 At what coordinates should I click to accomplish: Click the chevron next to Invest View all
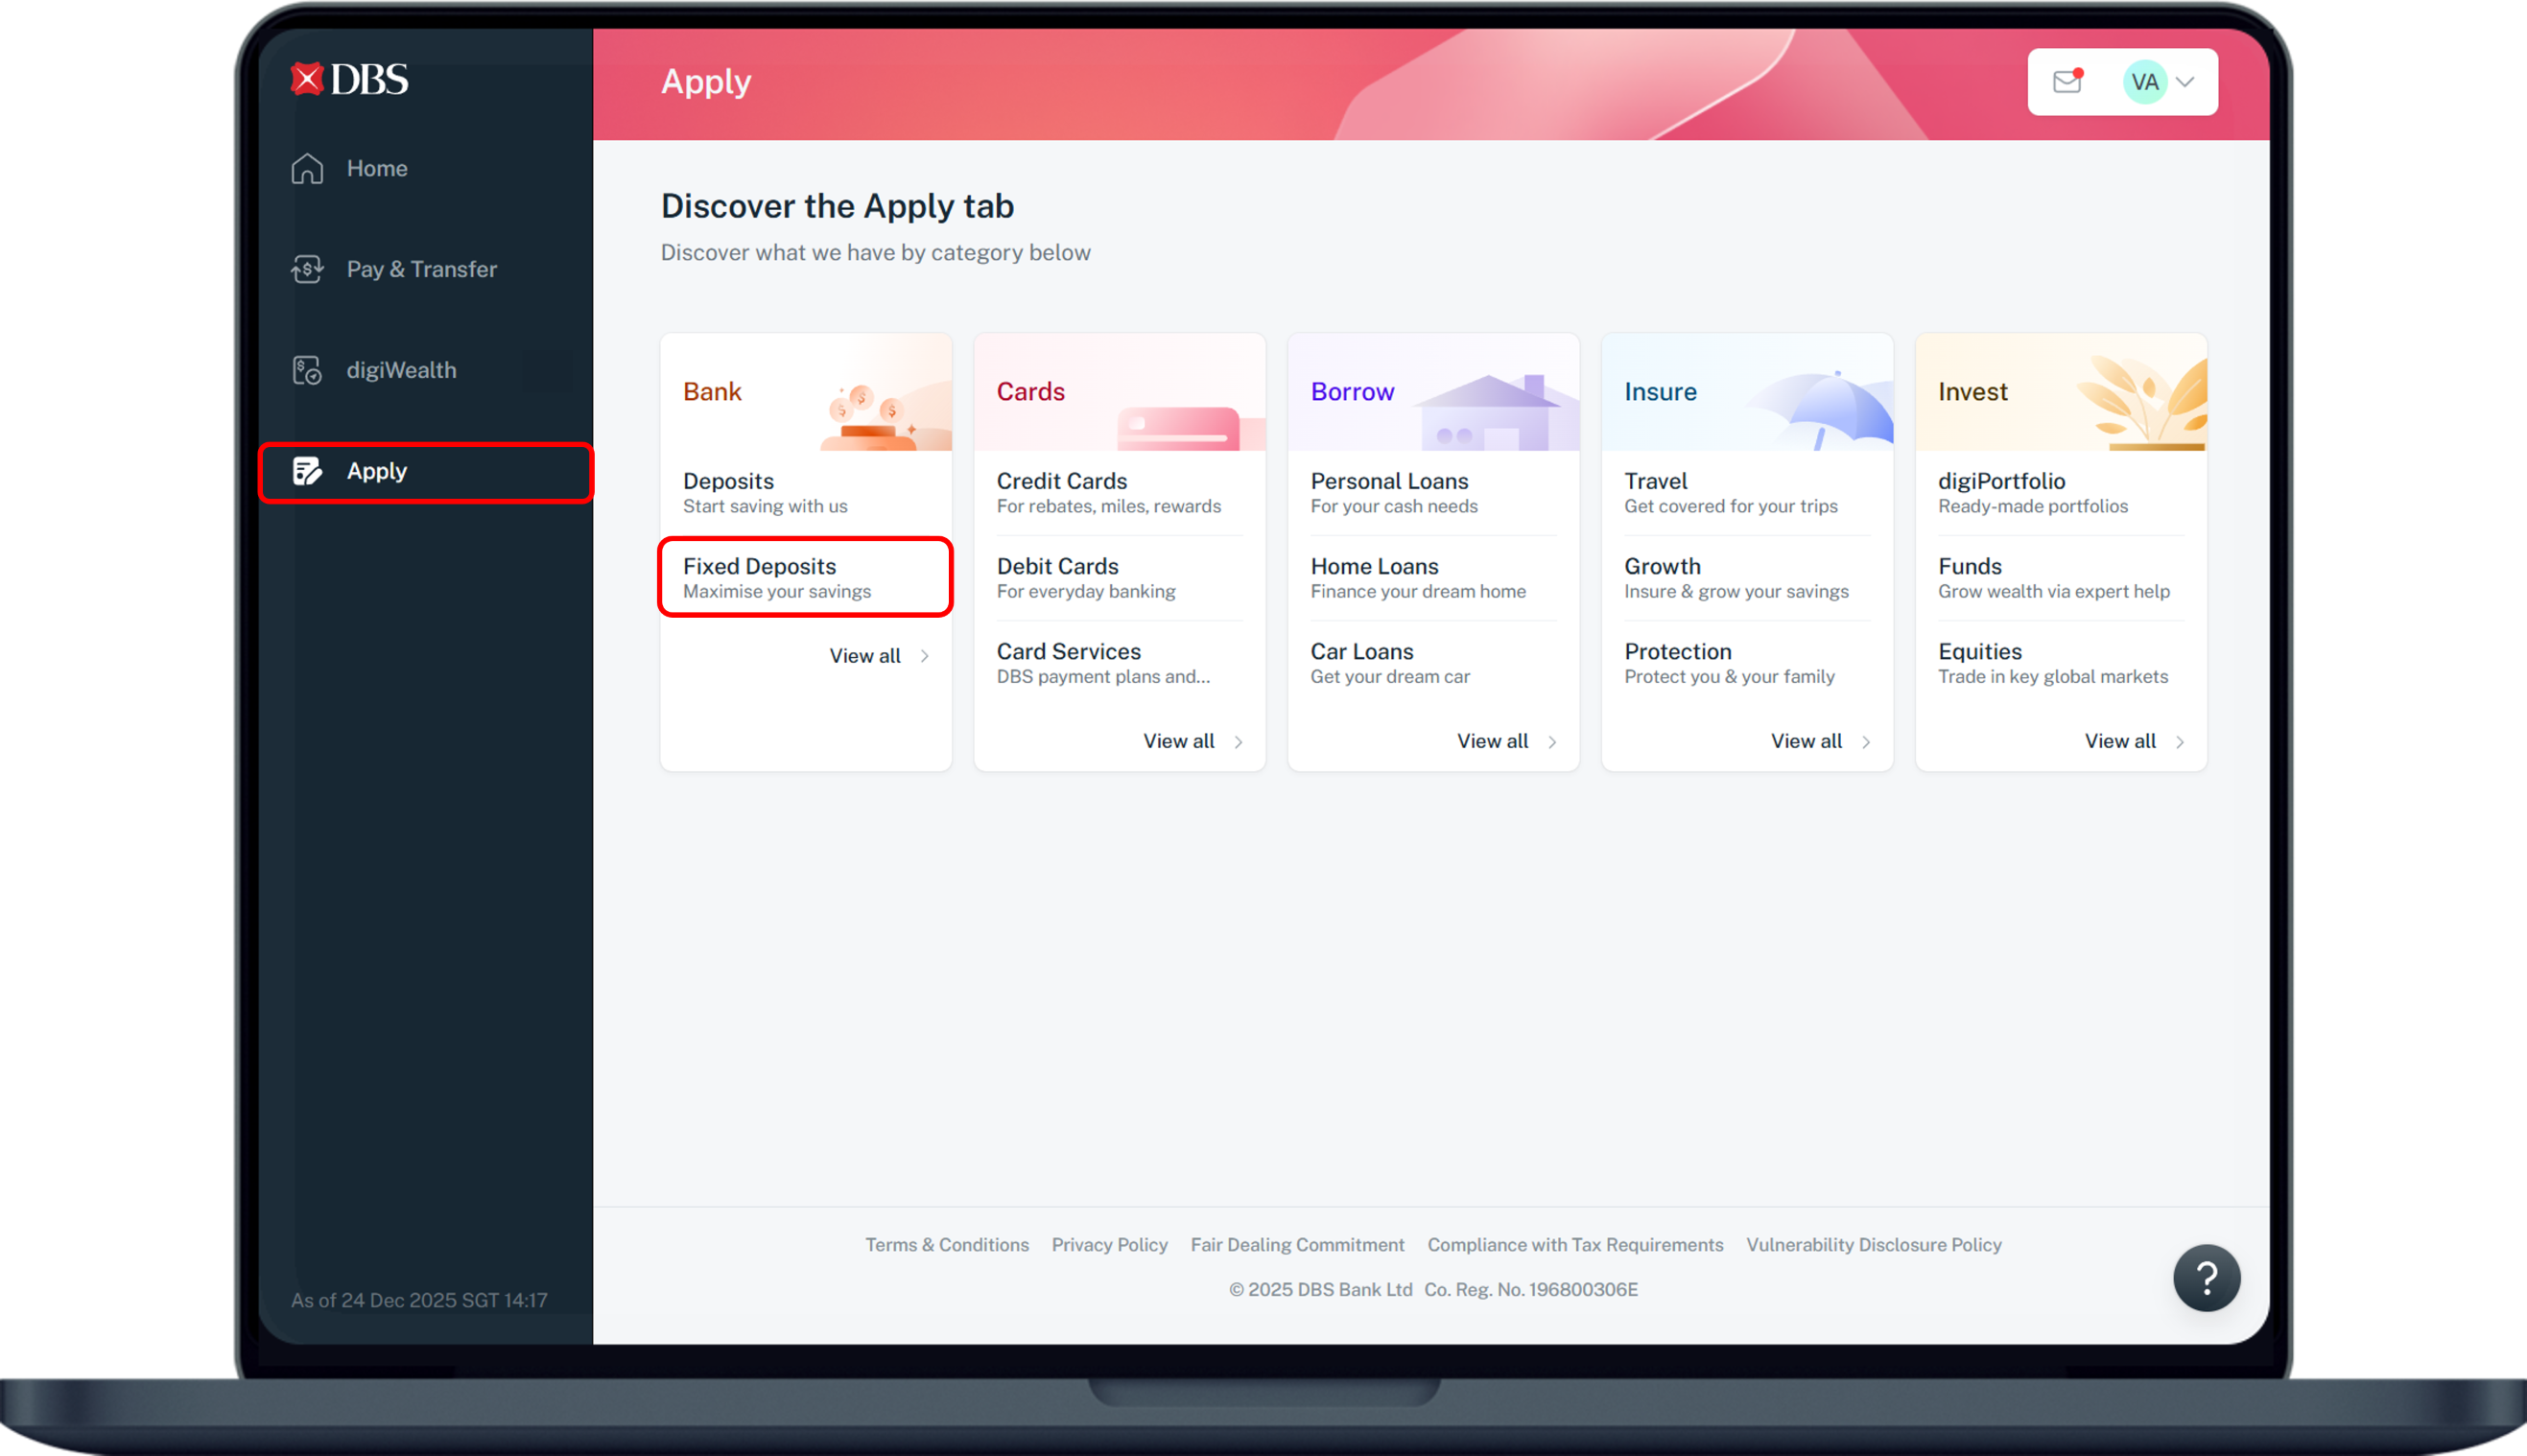click(x=2180, y=742)
